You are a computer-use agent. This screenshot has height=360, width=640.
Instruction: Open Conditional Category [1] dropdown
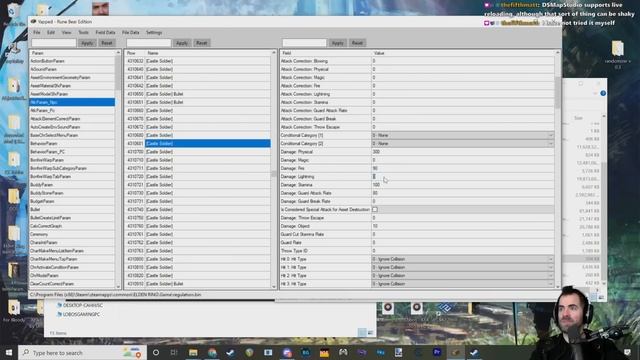click(462, 135)
